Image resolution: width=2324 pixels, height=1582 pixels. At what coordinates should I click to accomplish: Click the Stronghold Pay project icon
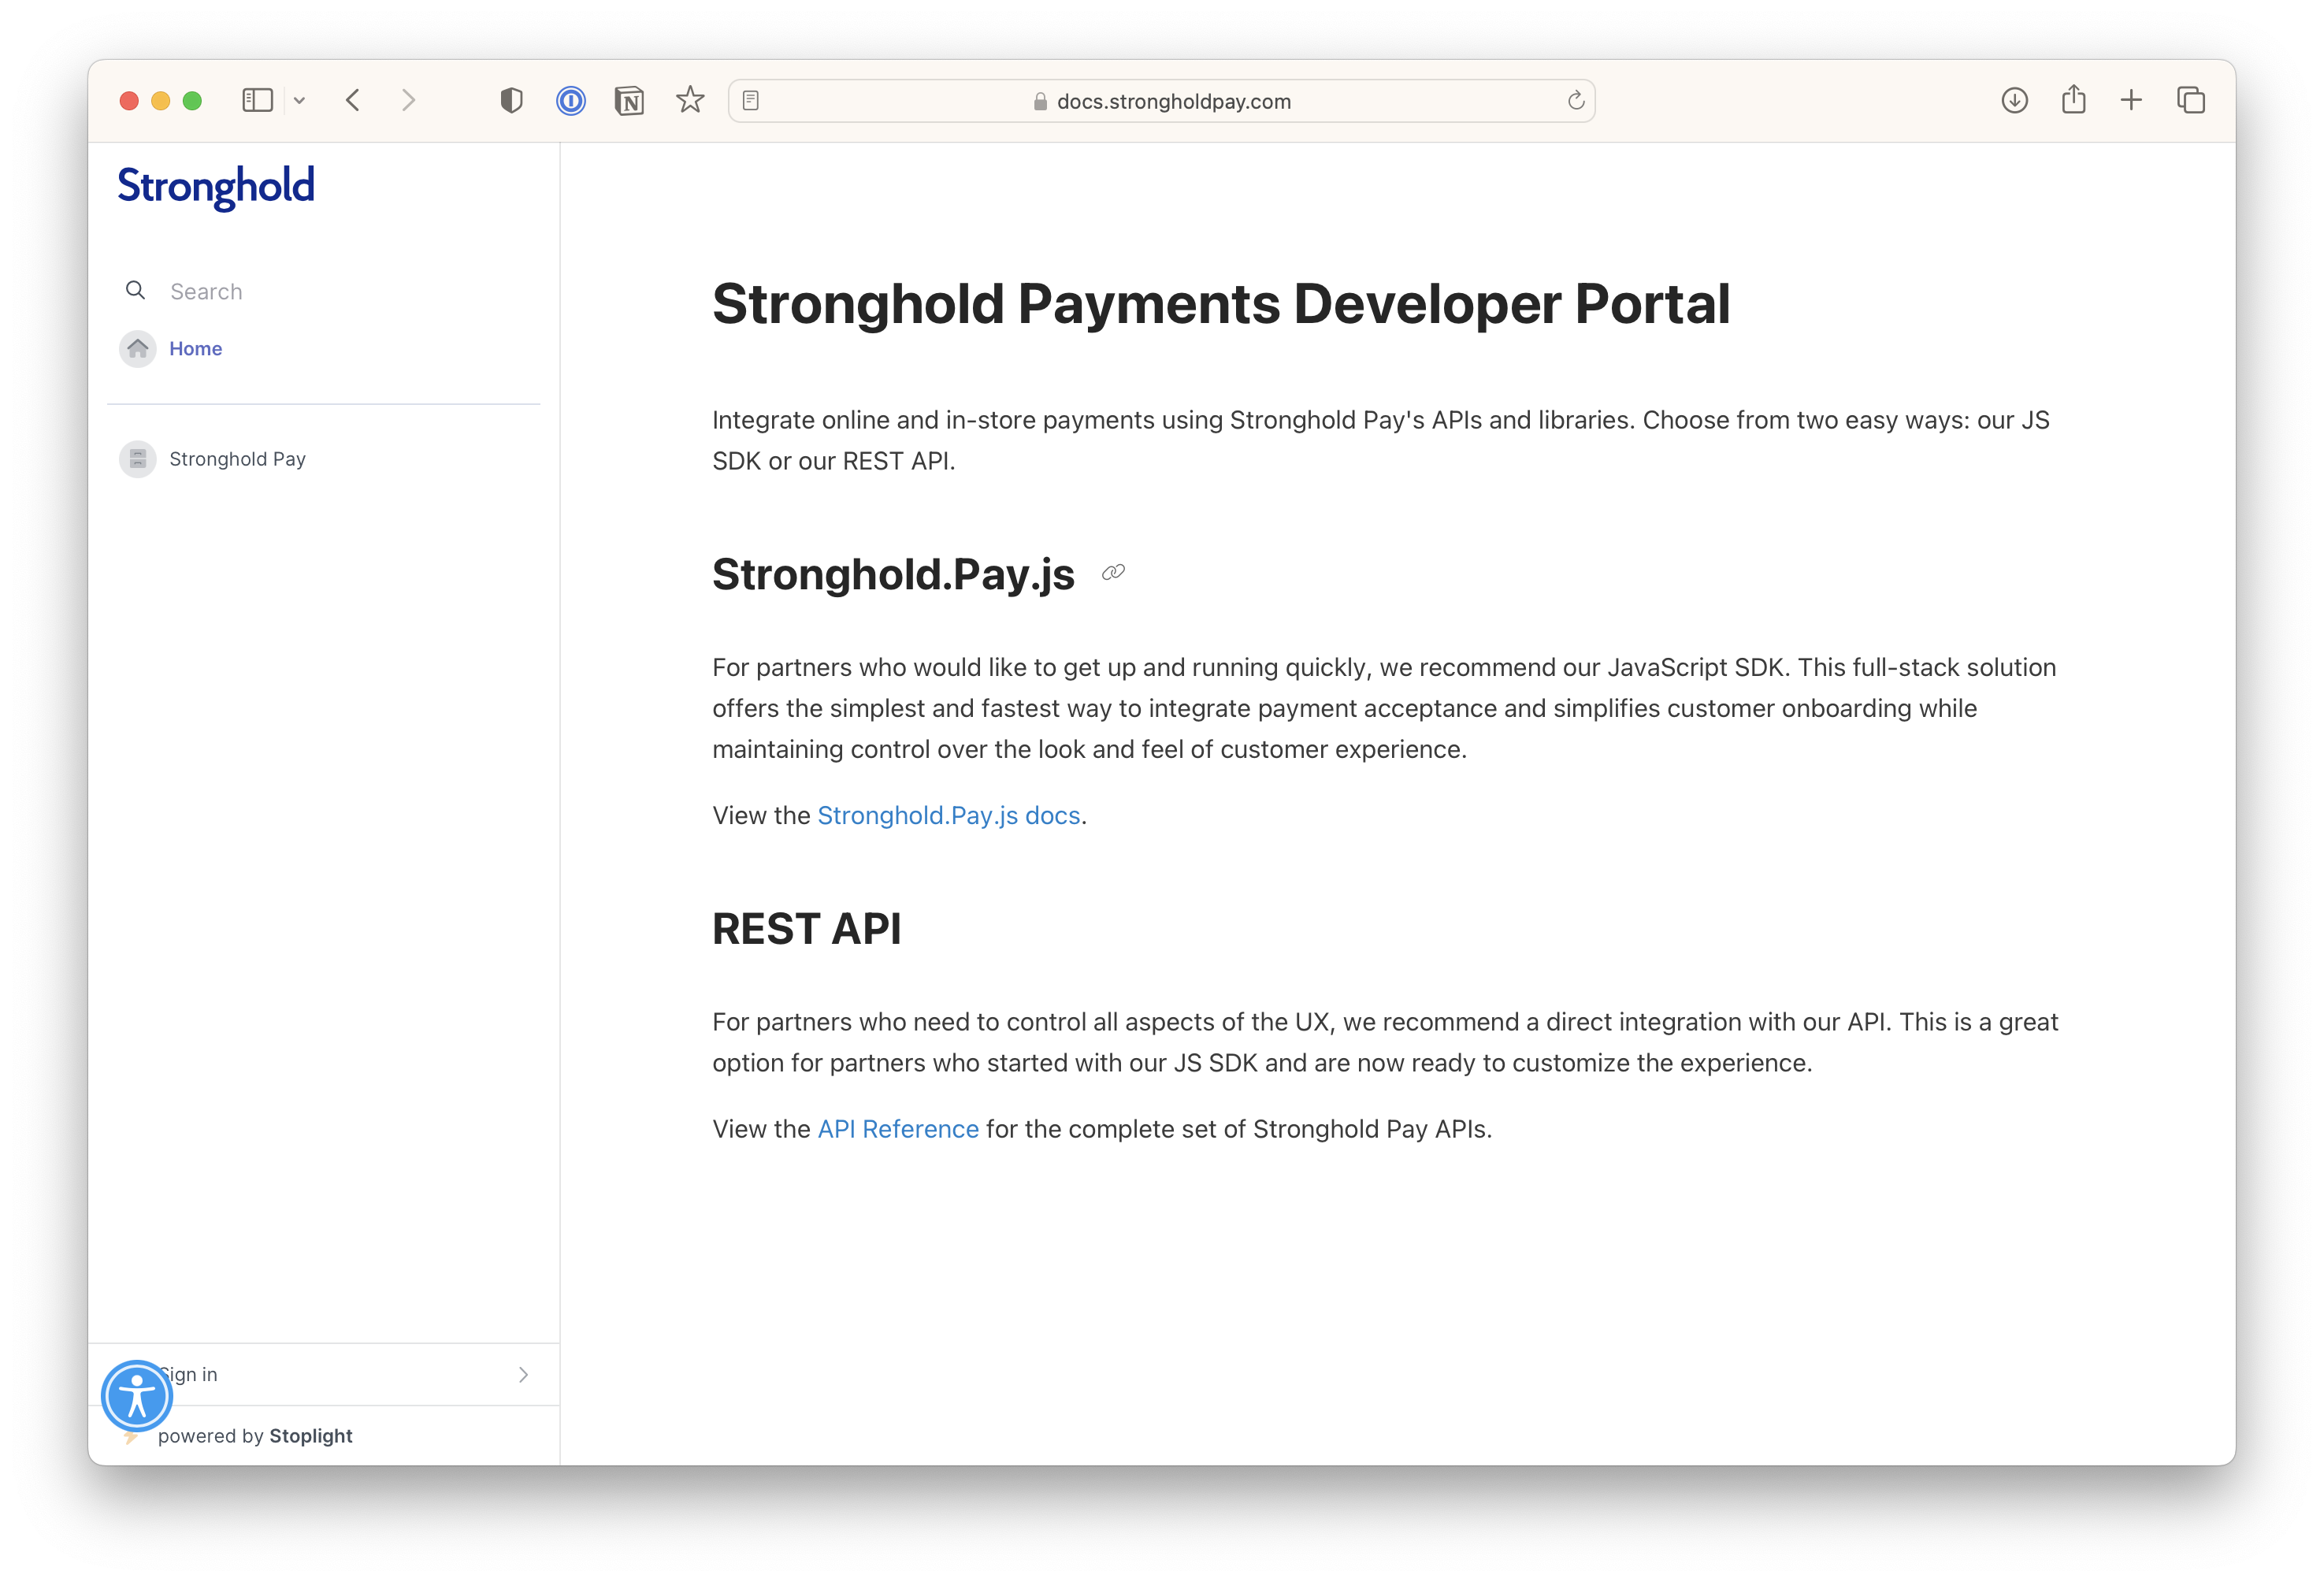[x=138, y=459]
